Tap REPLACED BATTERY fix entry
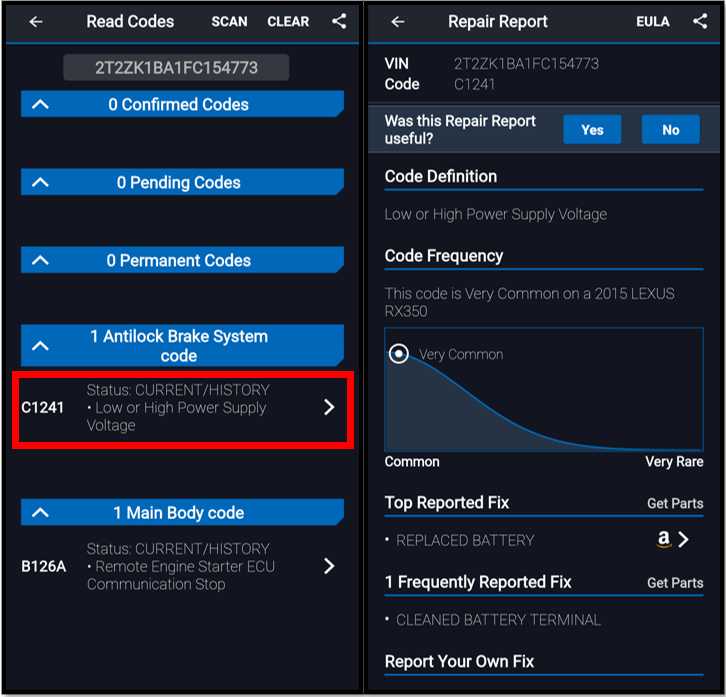726x697 pixels. pos(465,540)
